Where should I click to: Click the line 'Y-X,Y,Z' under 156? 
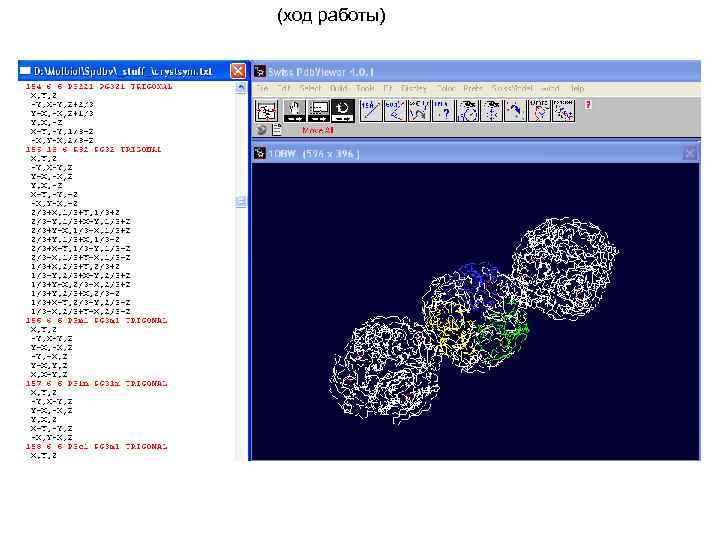click(x=49, y=366)
